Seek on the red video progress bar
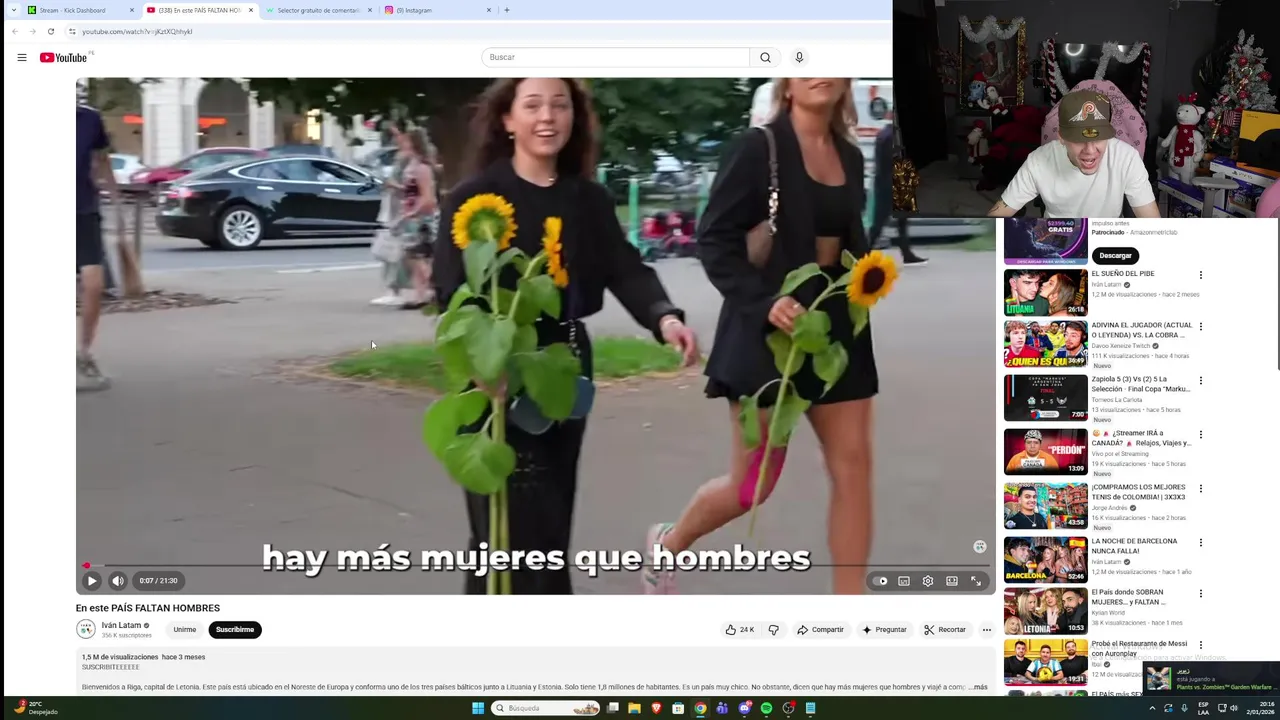The image size is (1280, 720). pyautogui.click(x=535, y=566)
